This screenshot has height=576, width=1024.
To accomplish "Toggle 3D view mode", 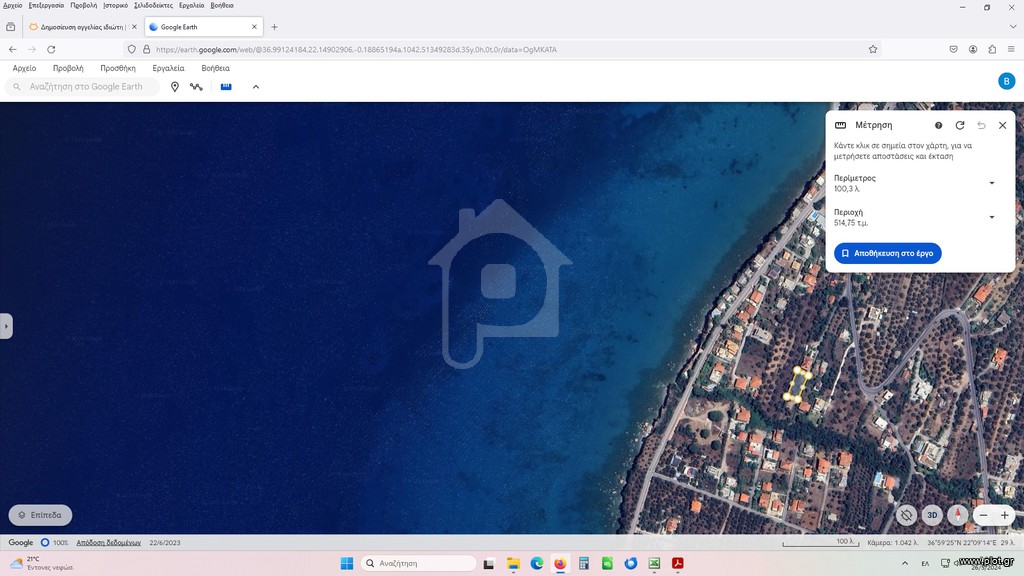I will coord(932,515).
